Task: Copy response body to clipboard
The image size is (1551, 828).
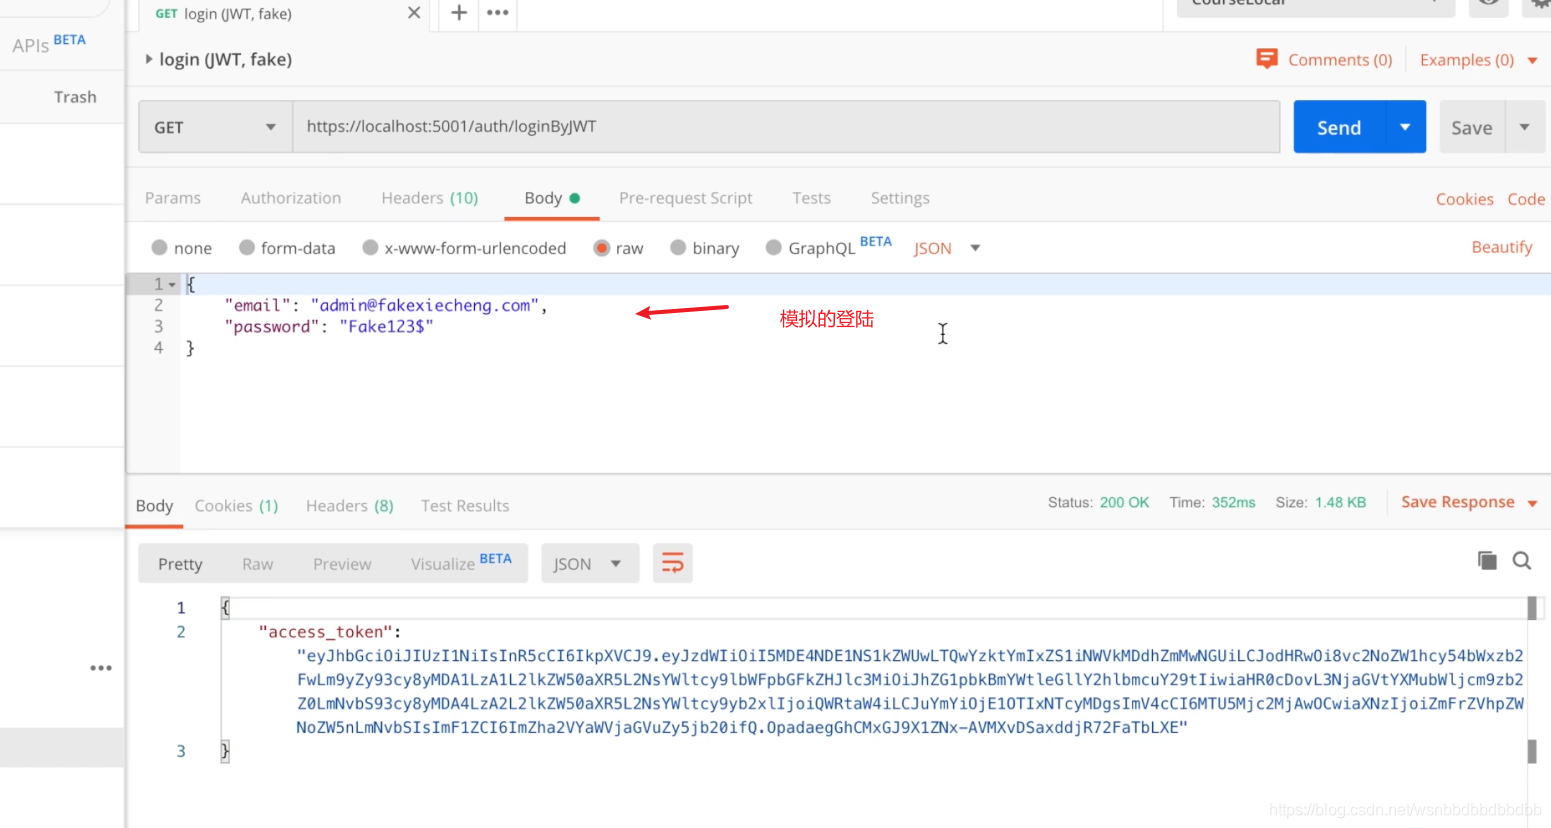Action: tap(1487, 560)
